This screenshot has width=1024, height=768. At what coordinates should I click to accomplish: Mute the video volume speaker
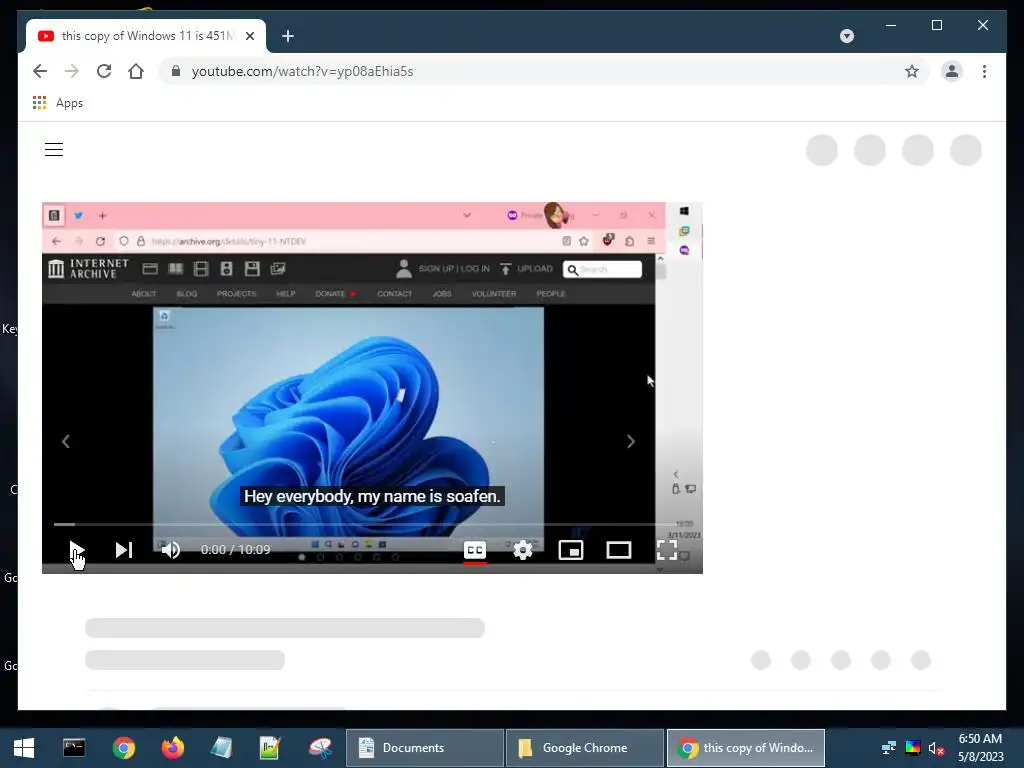click(x=170, y=550)
